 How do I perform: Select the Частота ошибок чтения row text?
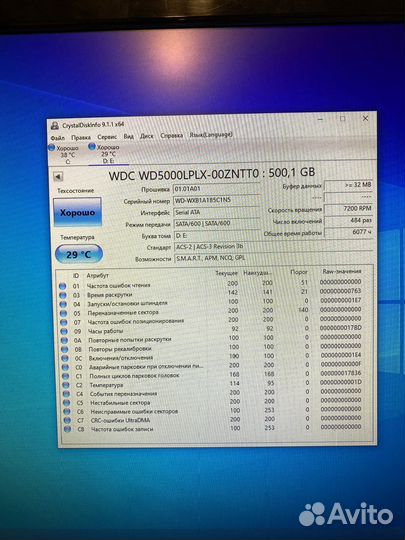pyautogui.click(x=118, y=285)
